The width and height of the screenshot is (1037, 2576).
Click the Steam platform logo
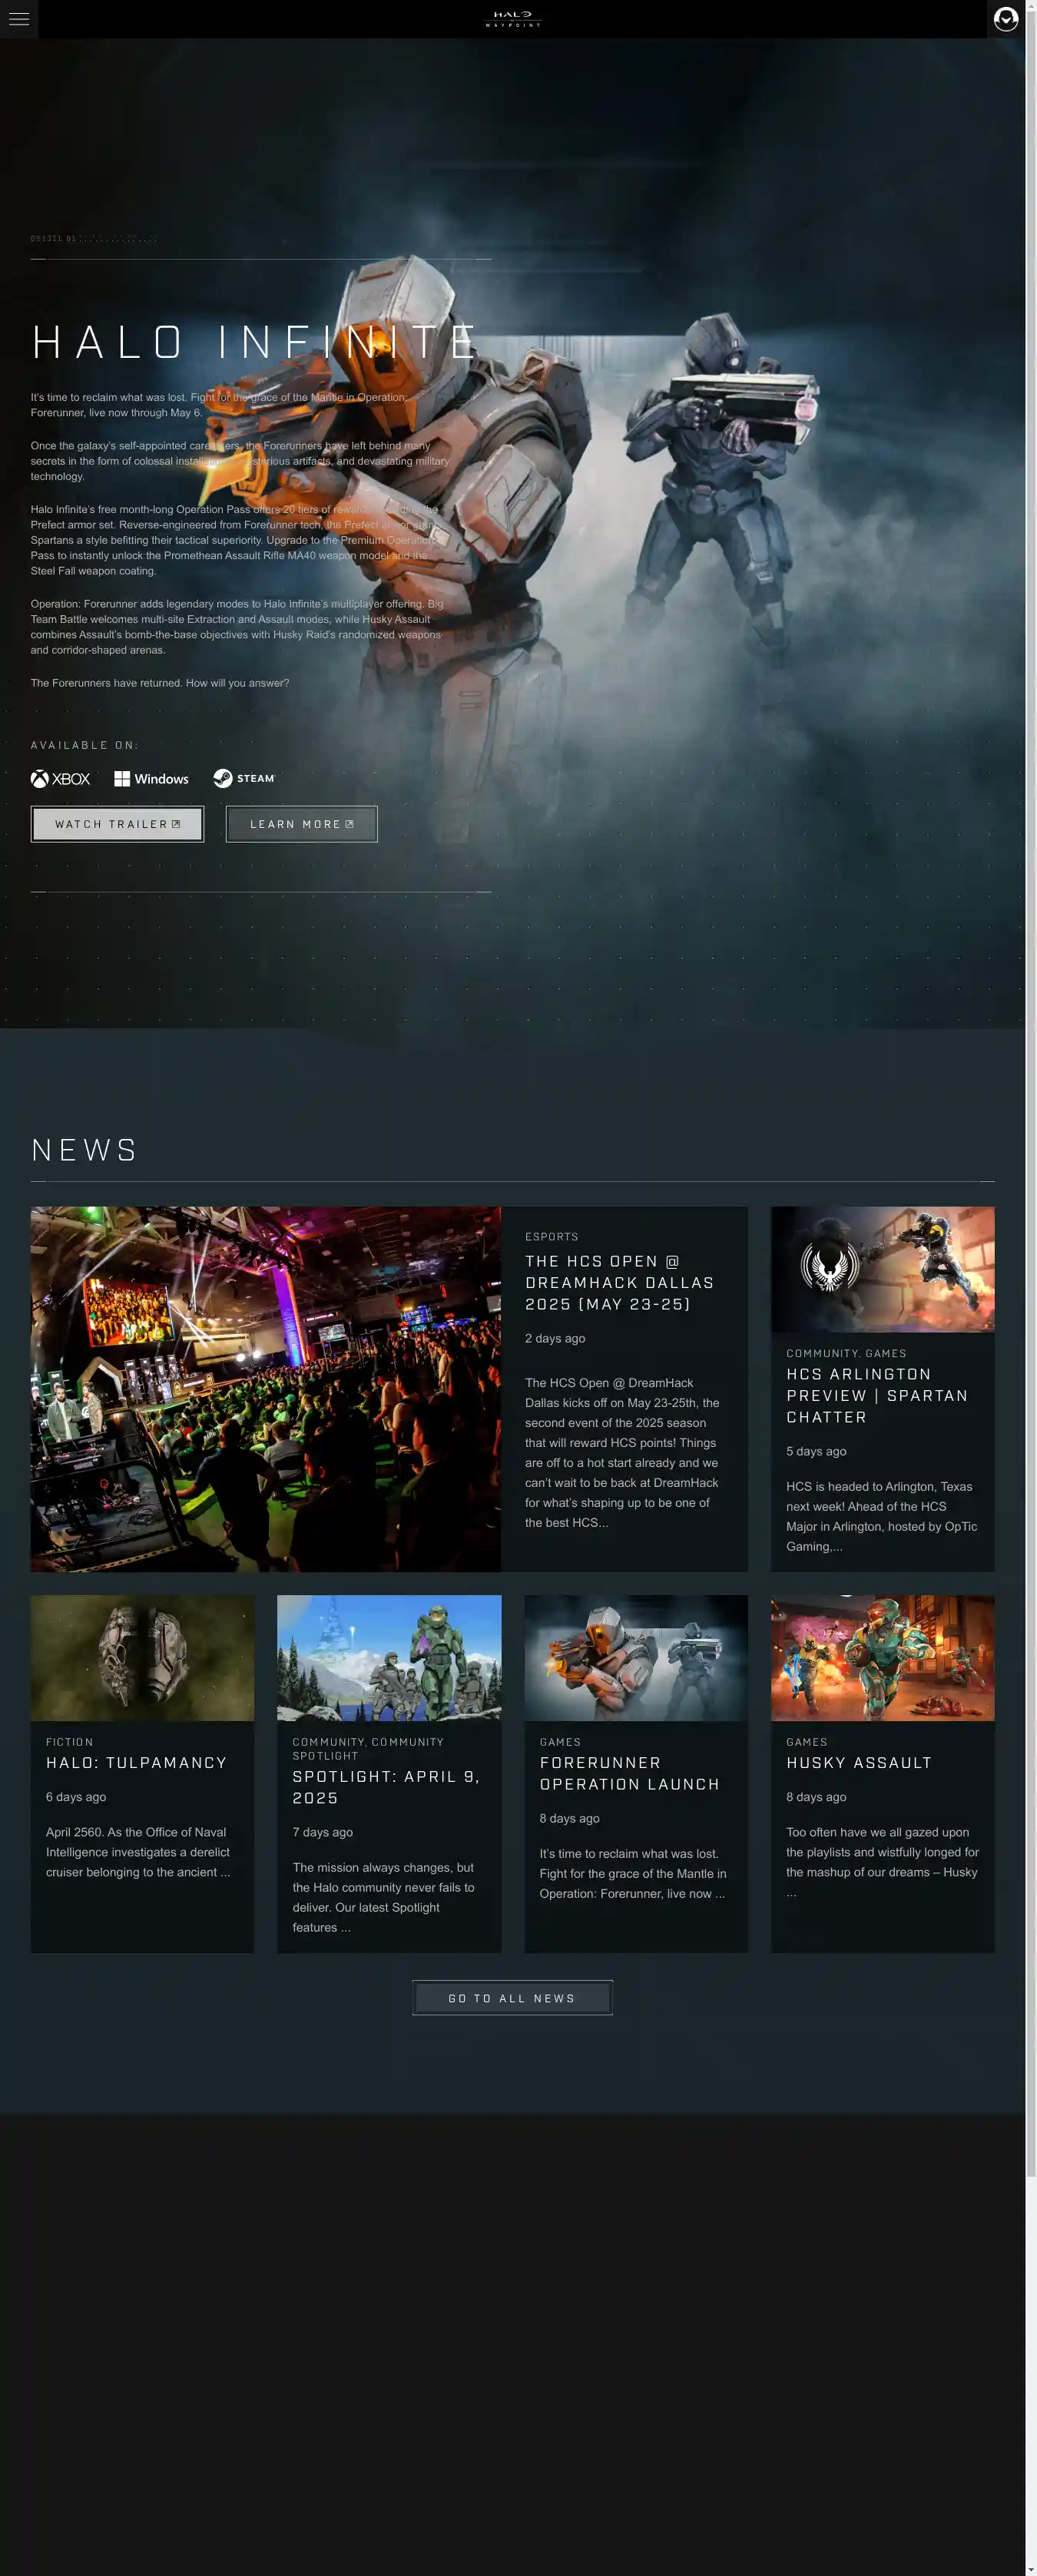click(244, 779)
